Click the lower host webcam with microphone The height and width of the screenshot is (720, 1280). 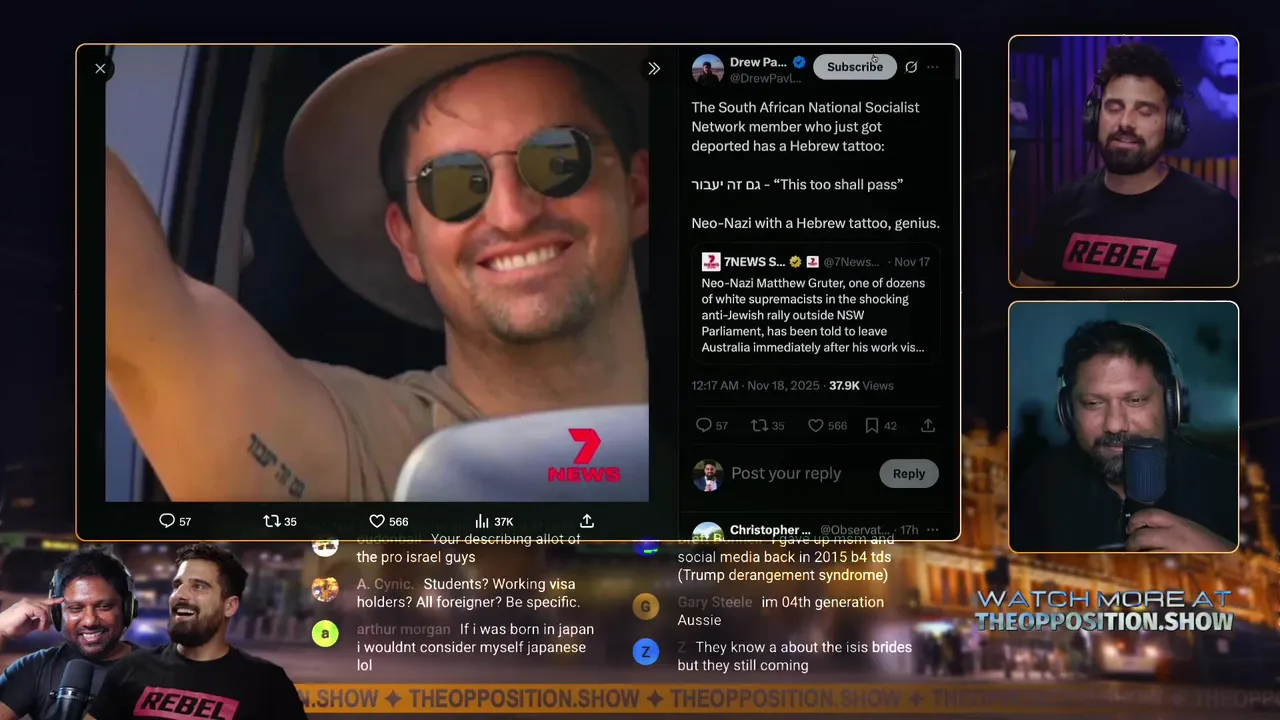coord(1123,427)
